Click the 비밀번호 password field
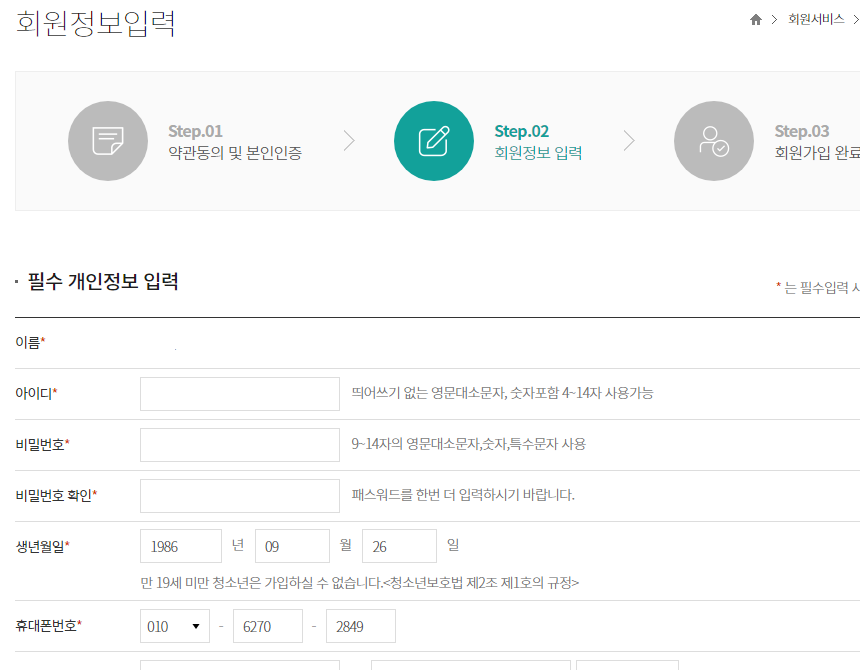The image size is (860, 670). (x=239, y=444)
